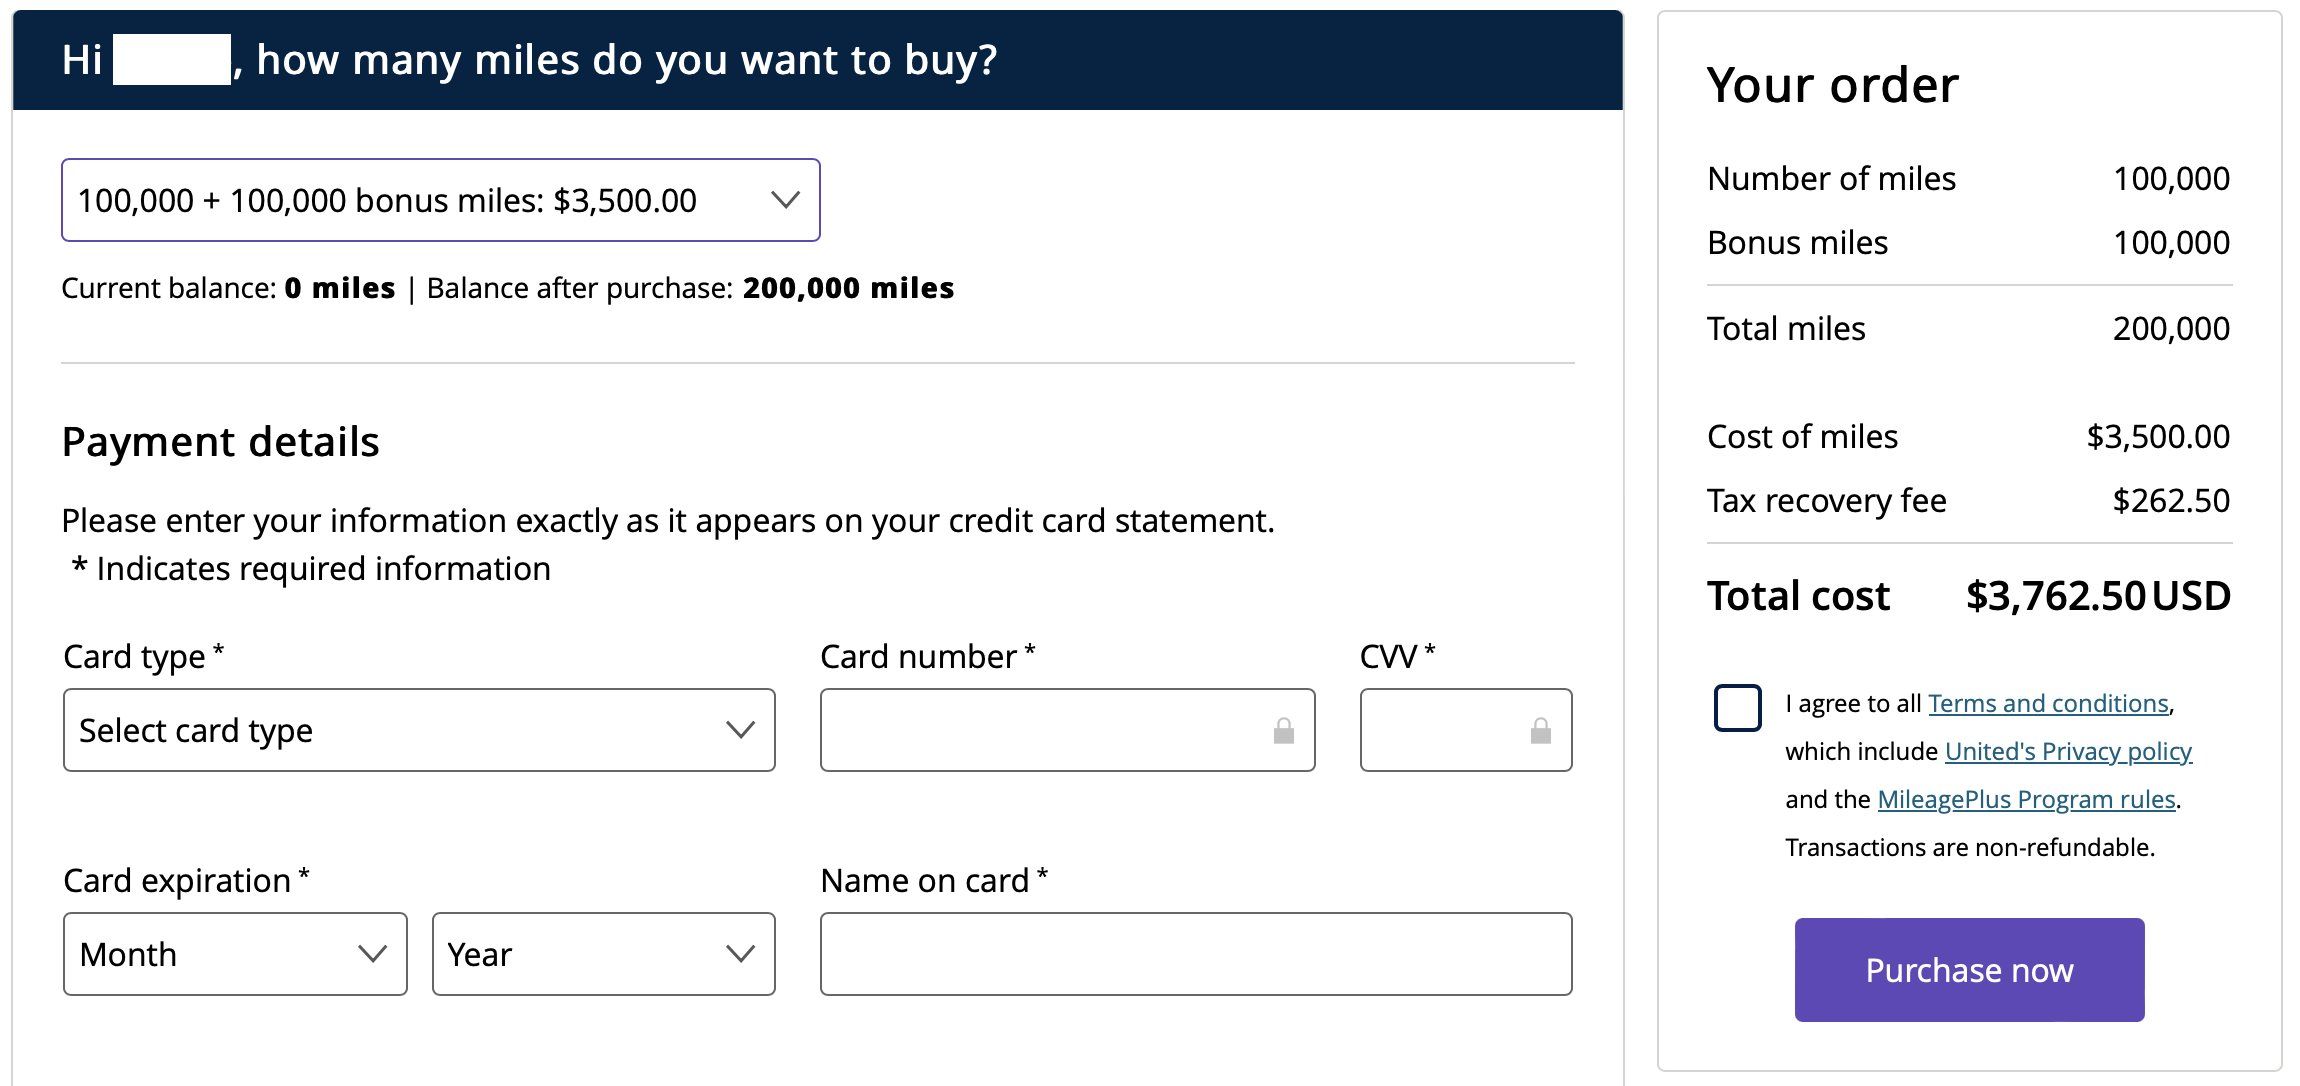Check the Terms and conditions agreement box

[x=1737, y=708]
